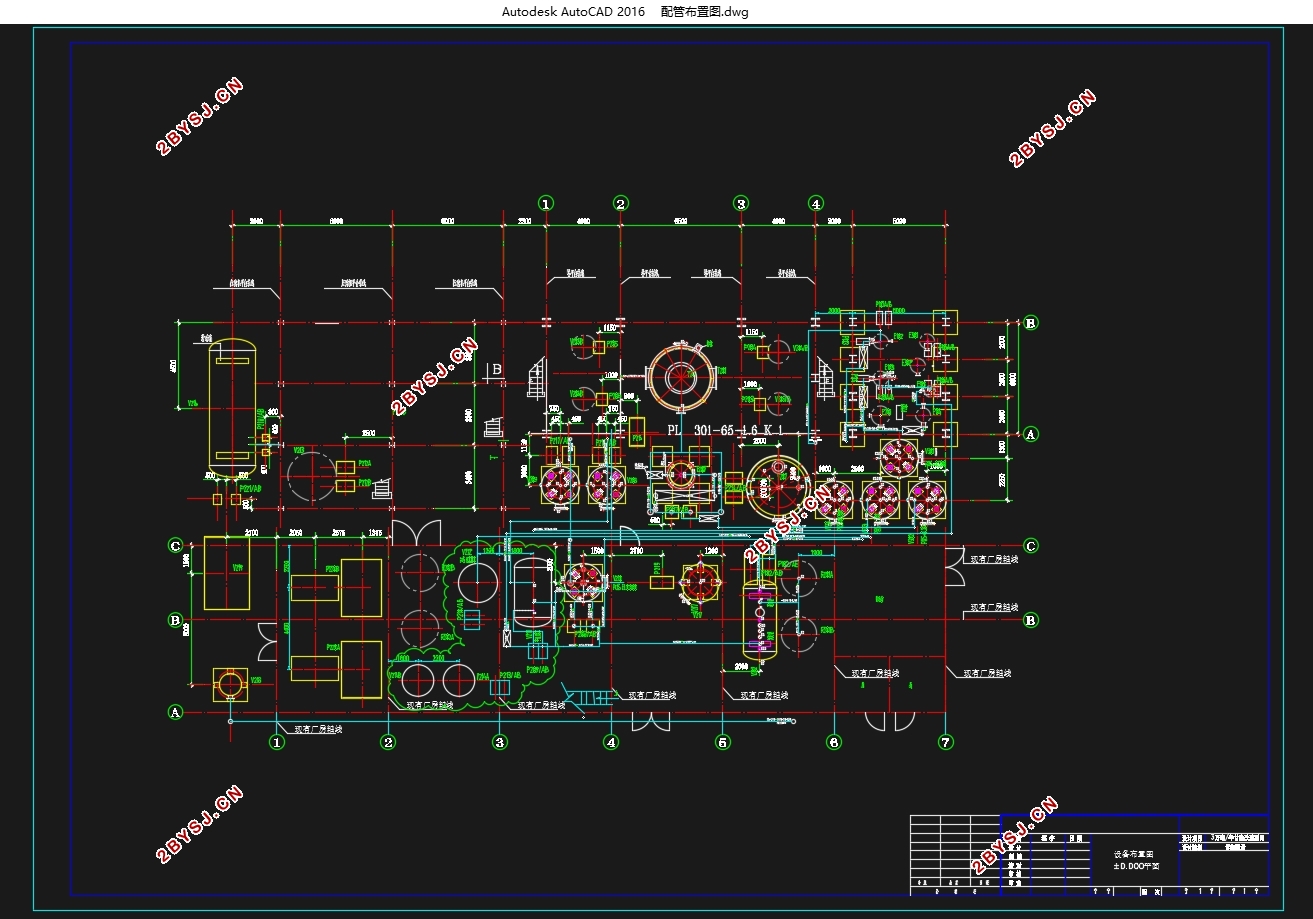Click the P121/AB pump label

click(249, 488)
